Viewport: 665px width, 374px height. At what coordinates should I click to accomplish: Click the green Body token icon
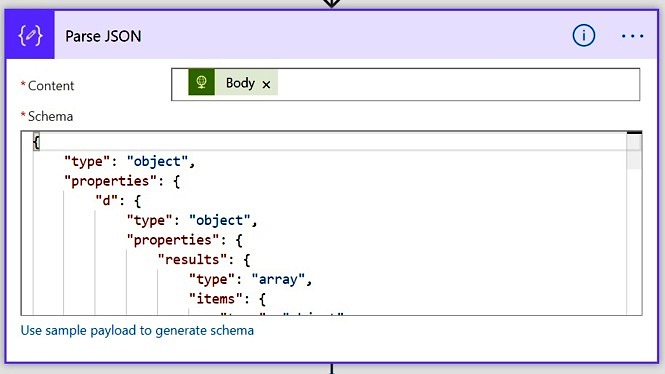coord(201,82)
